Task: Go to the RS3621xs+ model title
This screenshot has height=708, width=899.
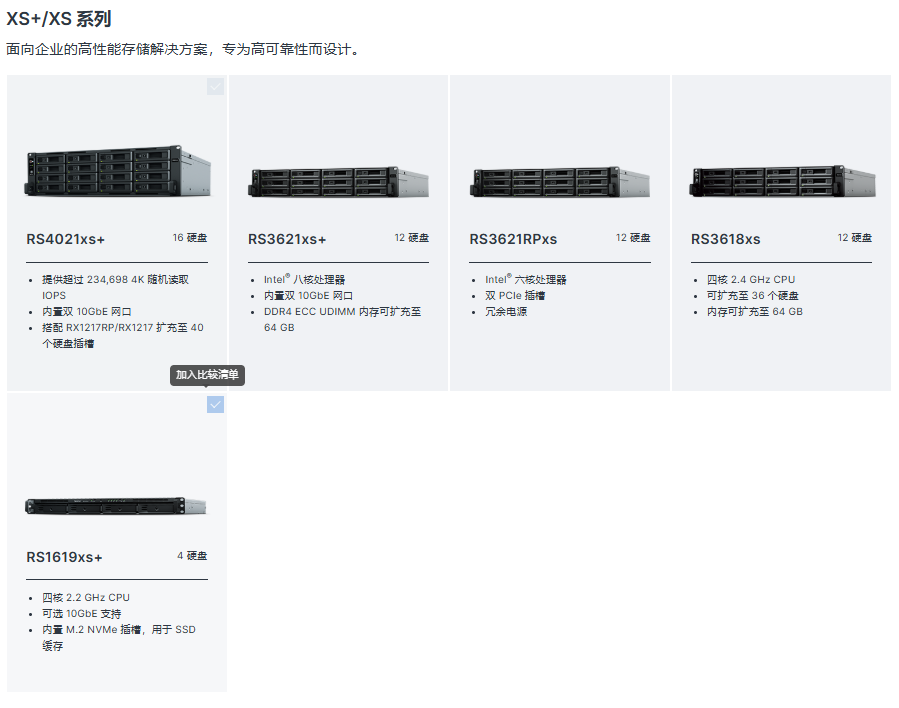Action: click(287, 239)
